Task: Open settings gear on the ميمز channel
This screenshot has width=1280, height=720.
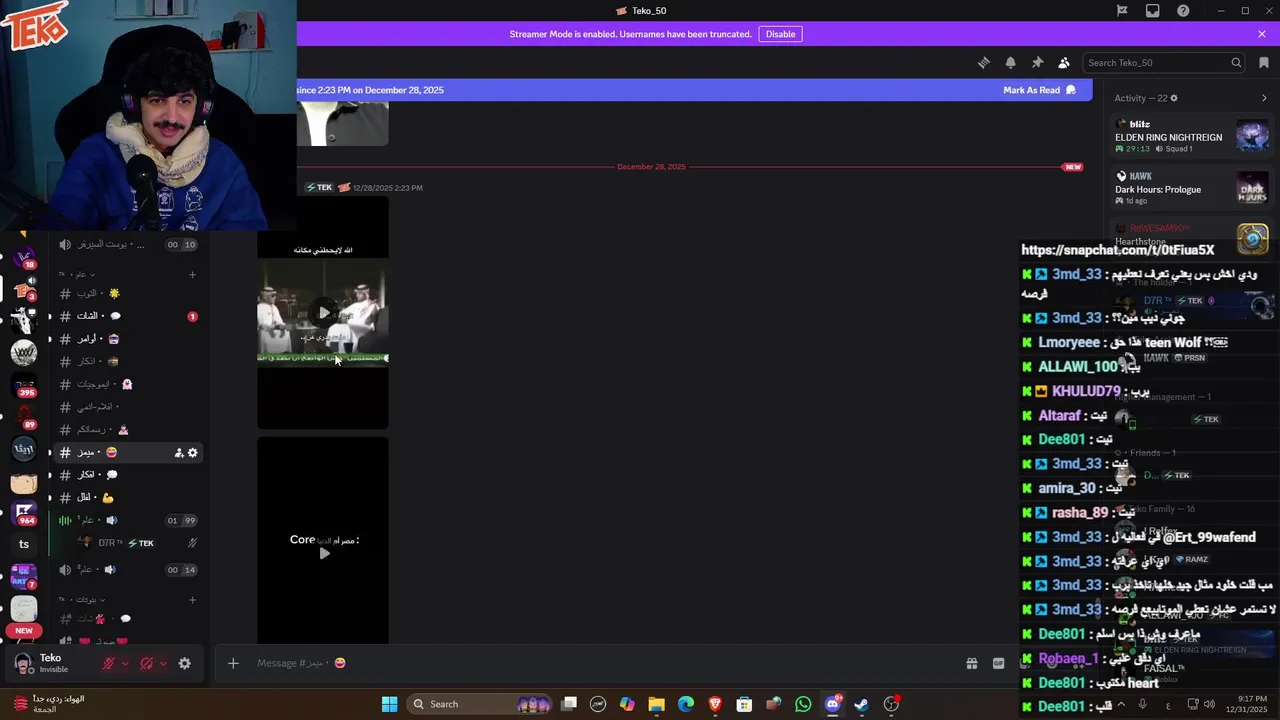Action: (193, 453)
